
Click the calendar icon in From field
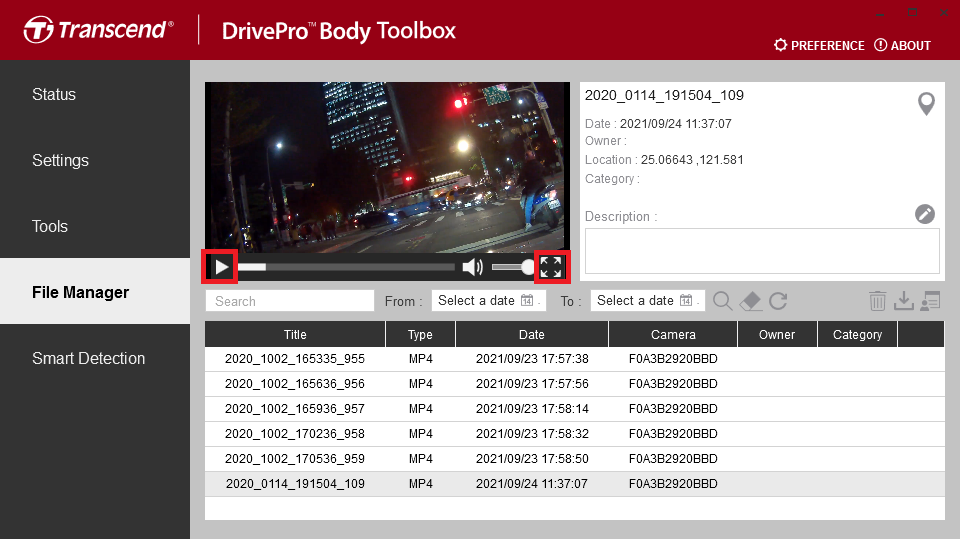[527, 300]
